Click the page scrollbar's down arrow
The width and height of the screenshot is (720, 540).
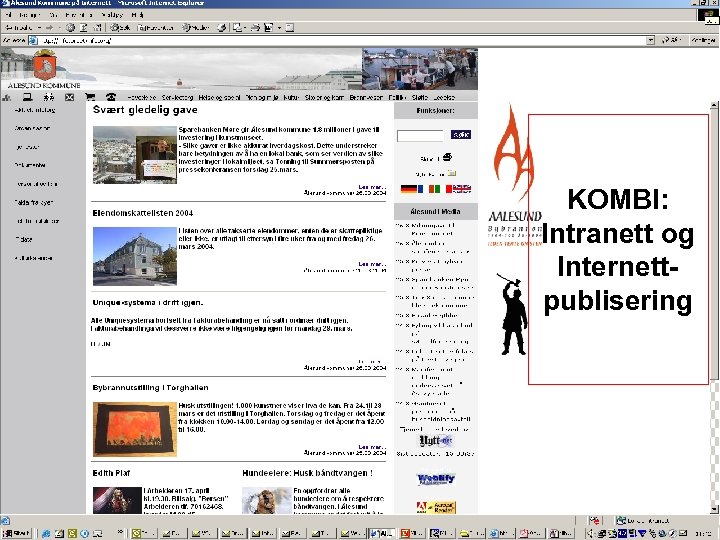714,509
